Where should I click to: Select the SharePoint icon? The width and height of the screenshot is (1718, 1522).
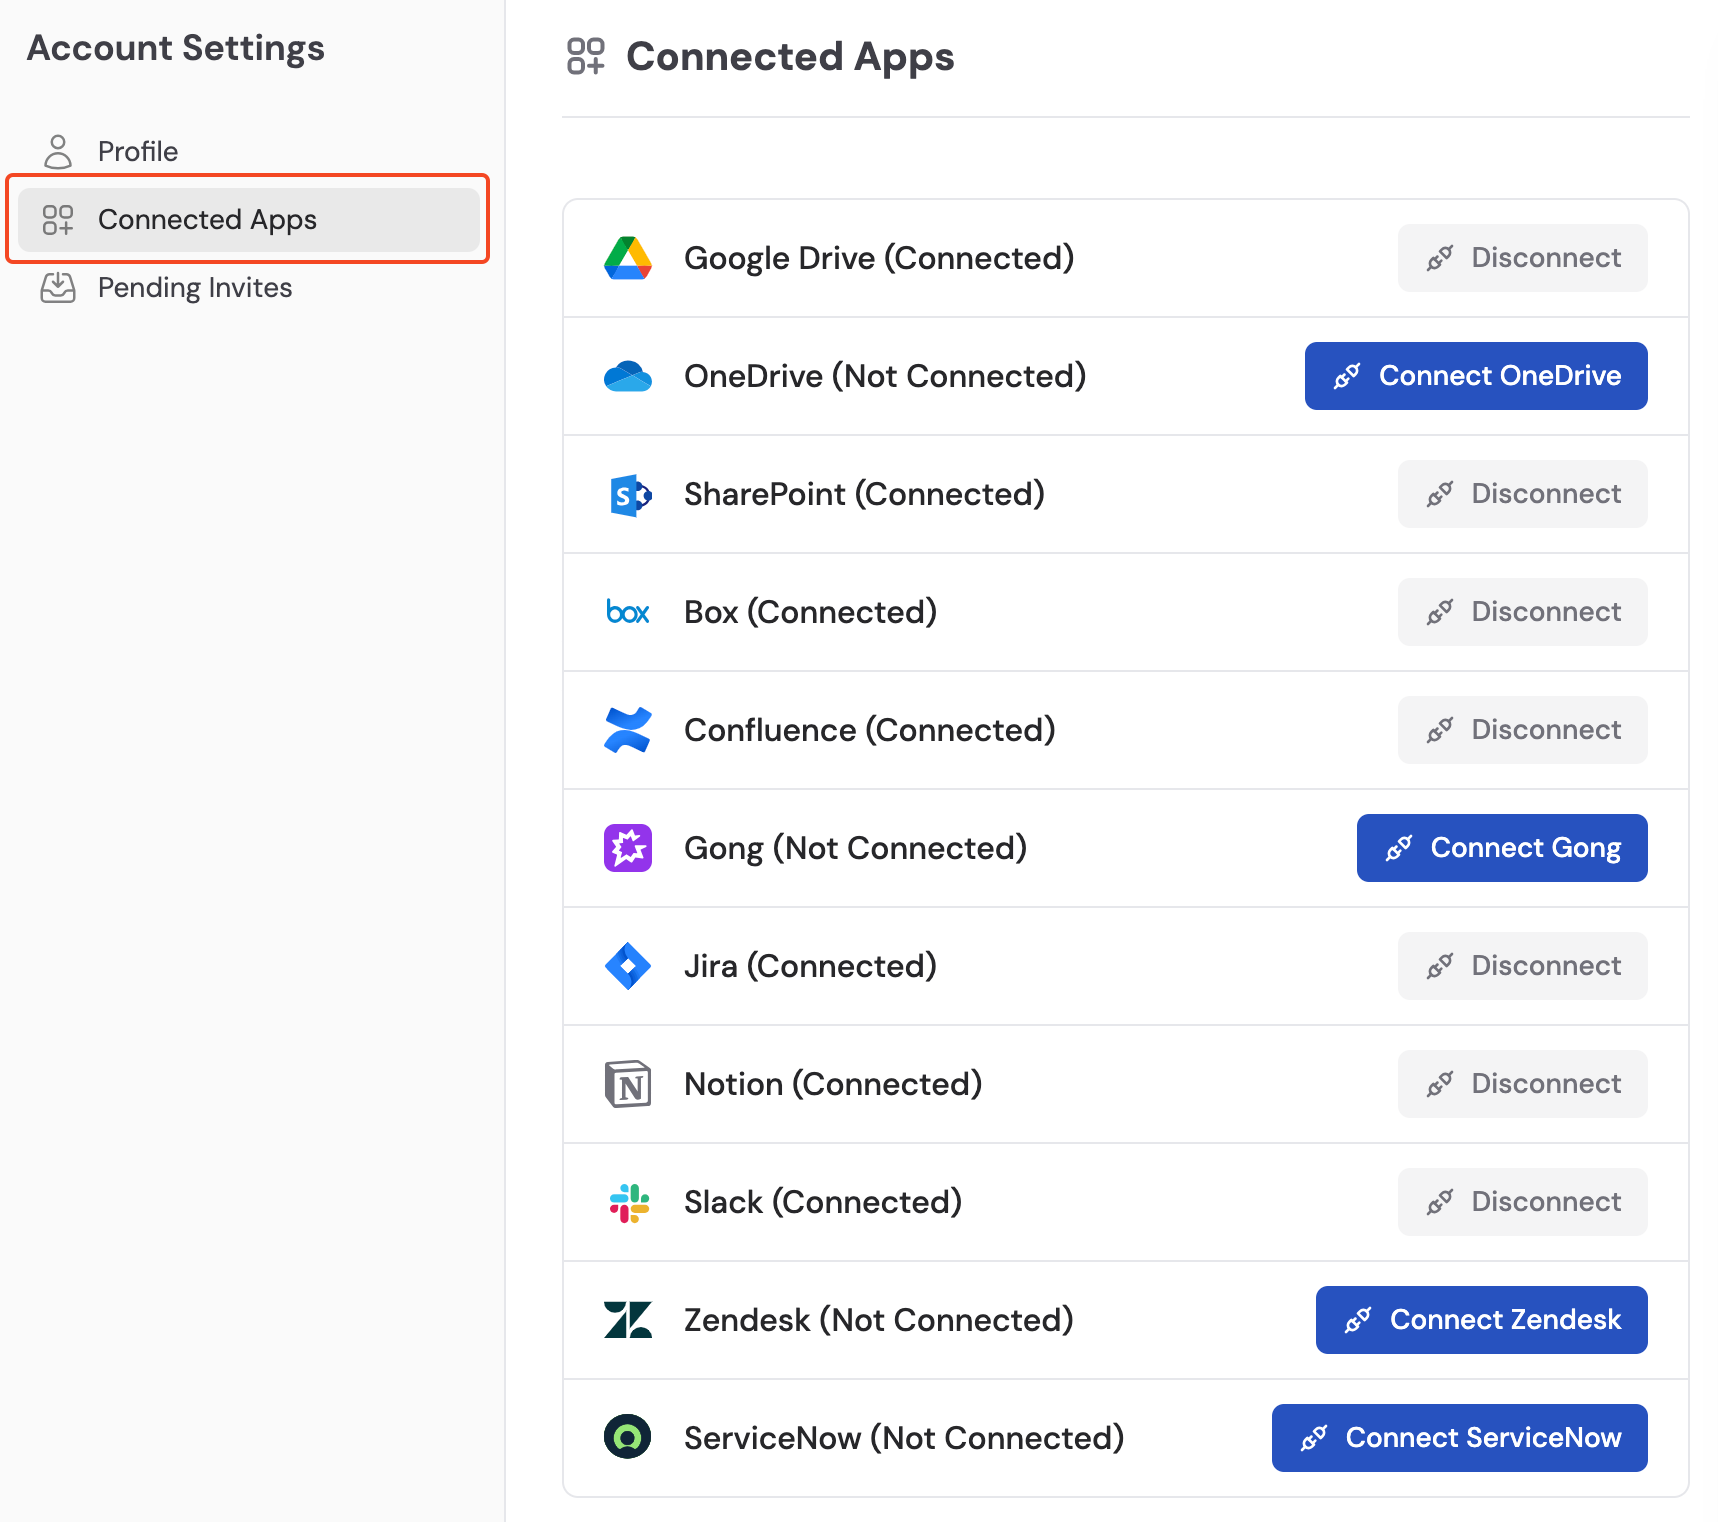628,494
